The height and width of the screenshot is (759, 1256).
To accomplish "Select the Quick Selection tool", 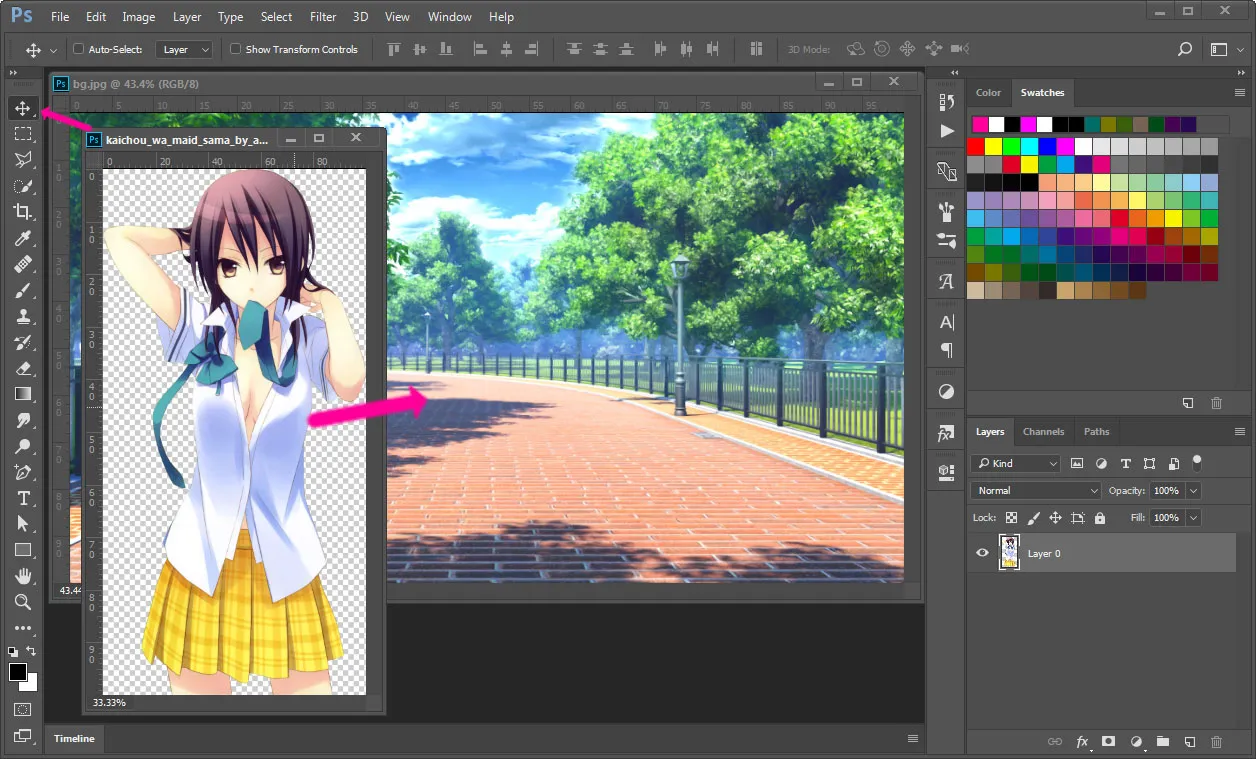I will coord(23,186).
